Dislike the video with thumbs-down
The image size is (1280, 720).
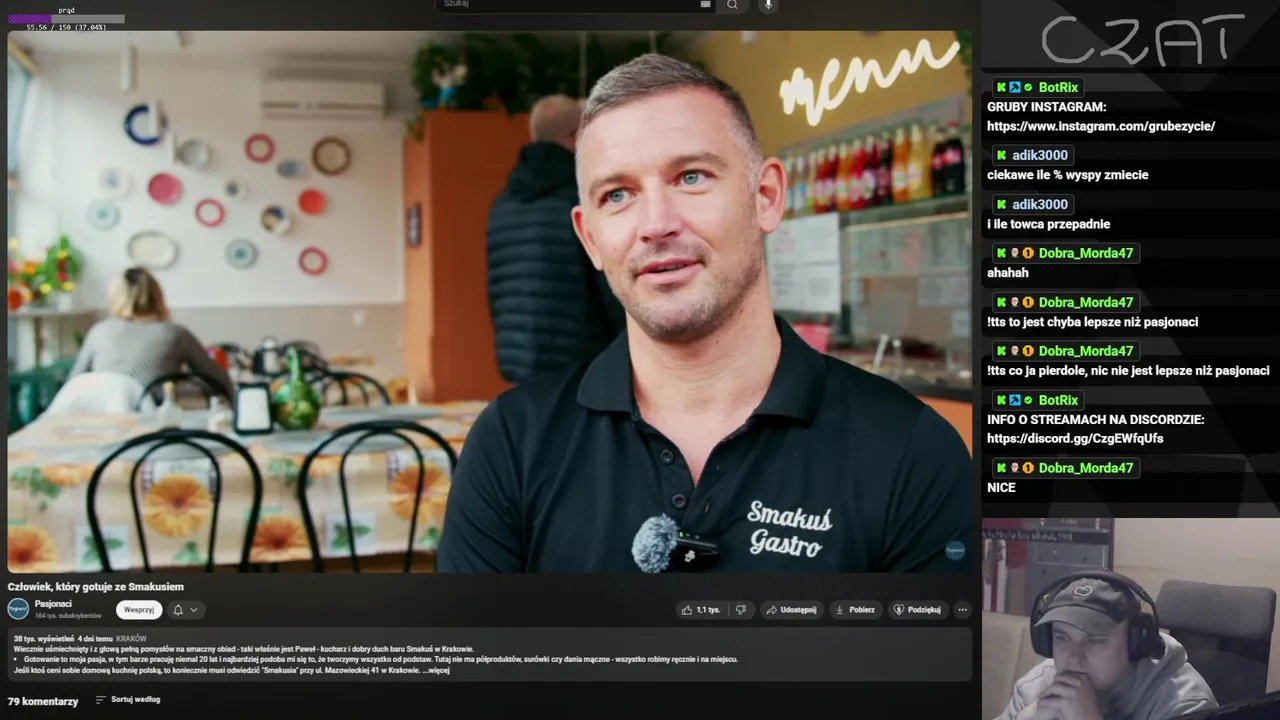point(741,610)
